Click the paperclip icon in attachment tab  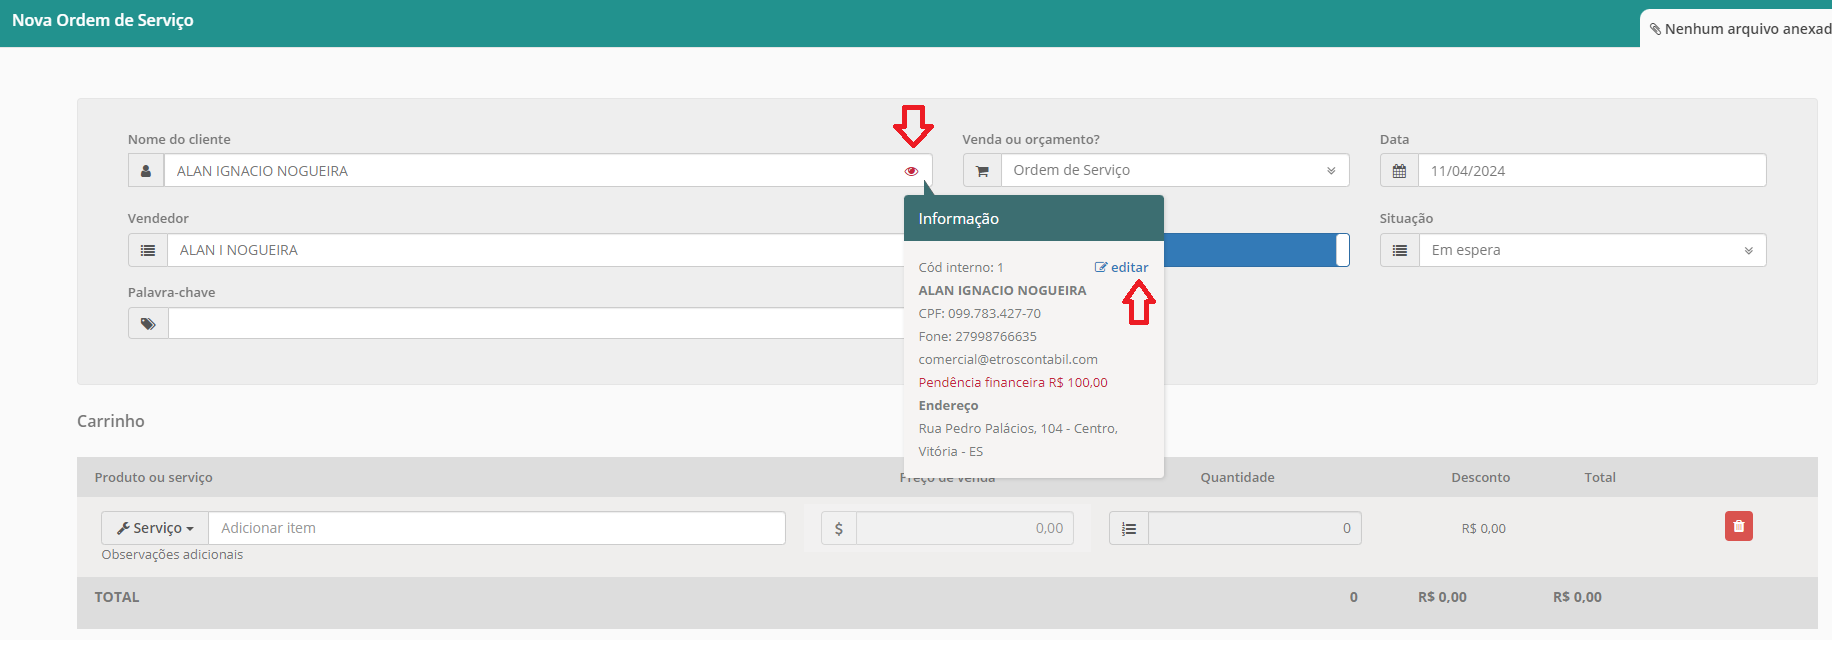tap(1655, 29)
